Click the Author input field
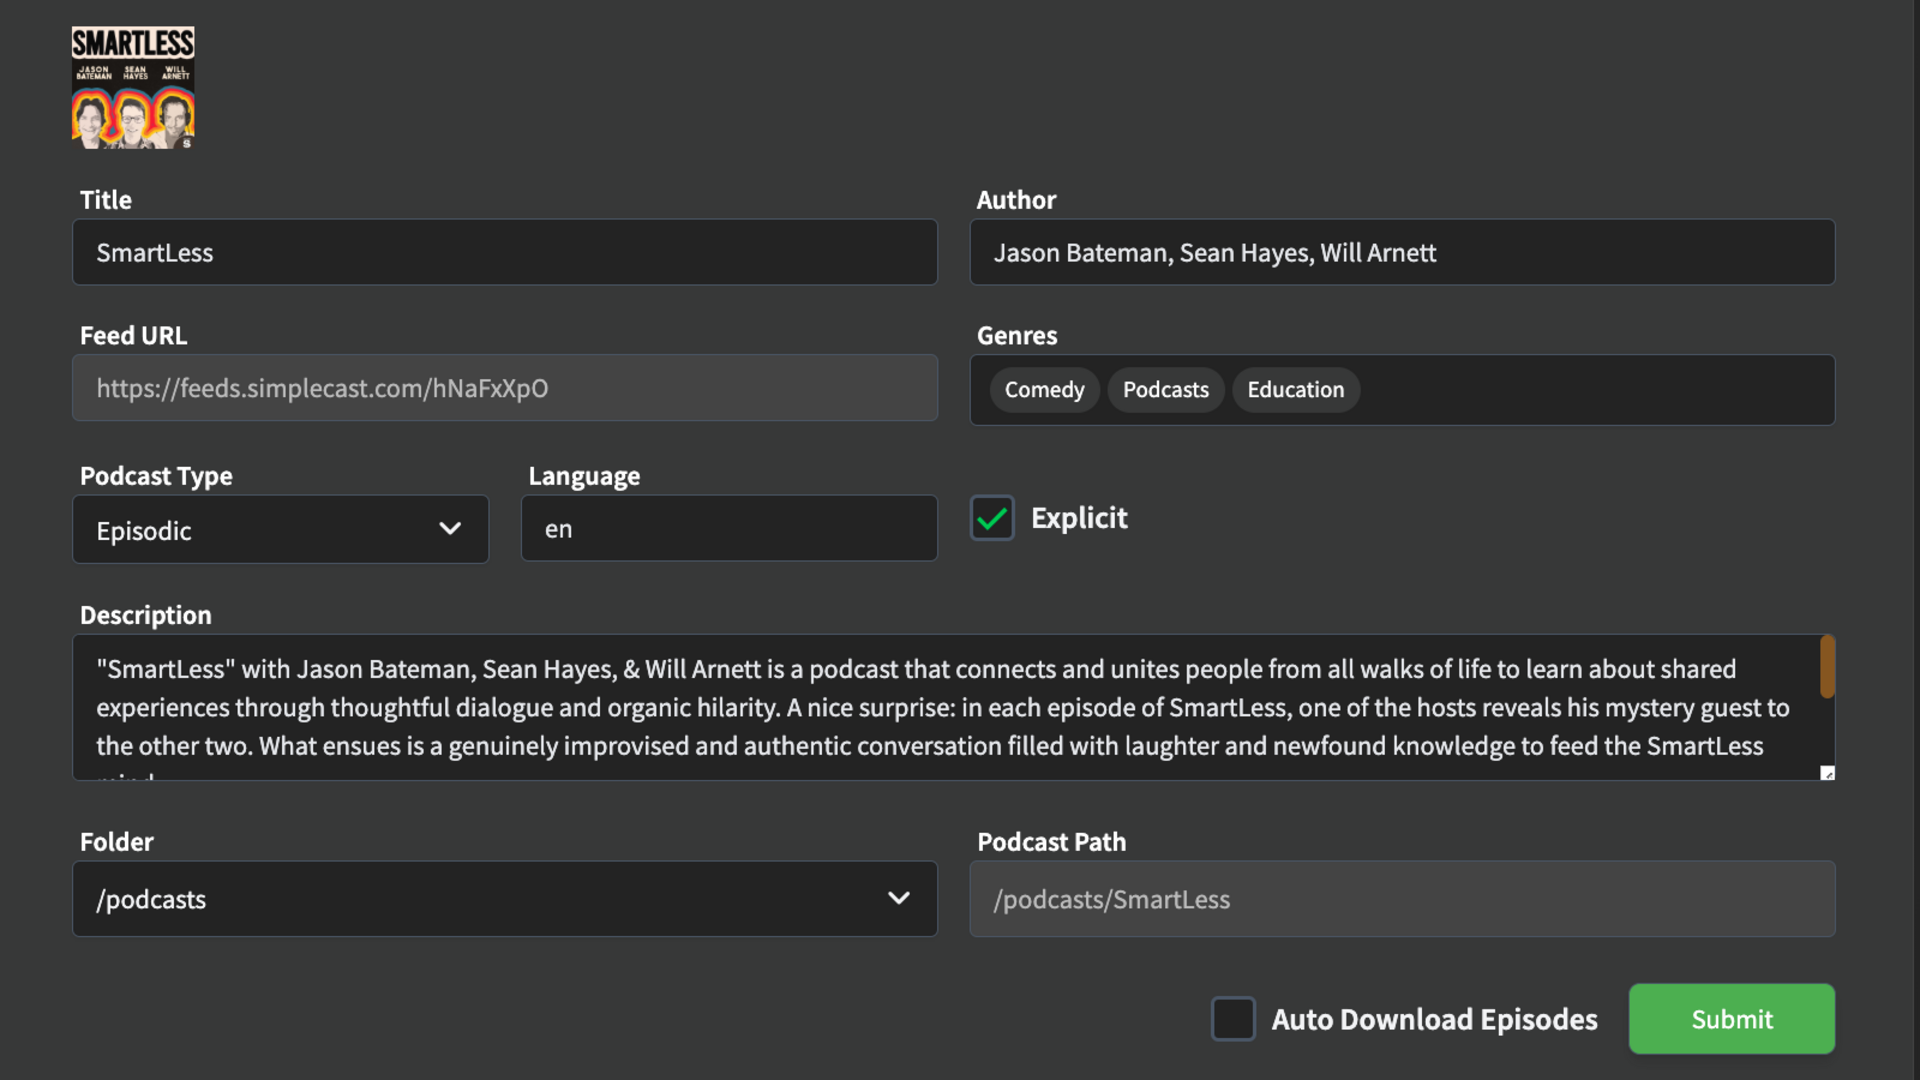This screenshot has height=1080, width=1920. pos(1402,252)
